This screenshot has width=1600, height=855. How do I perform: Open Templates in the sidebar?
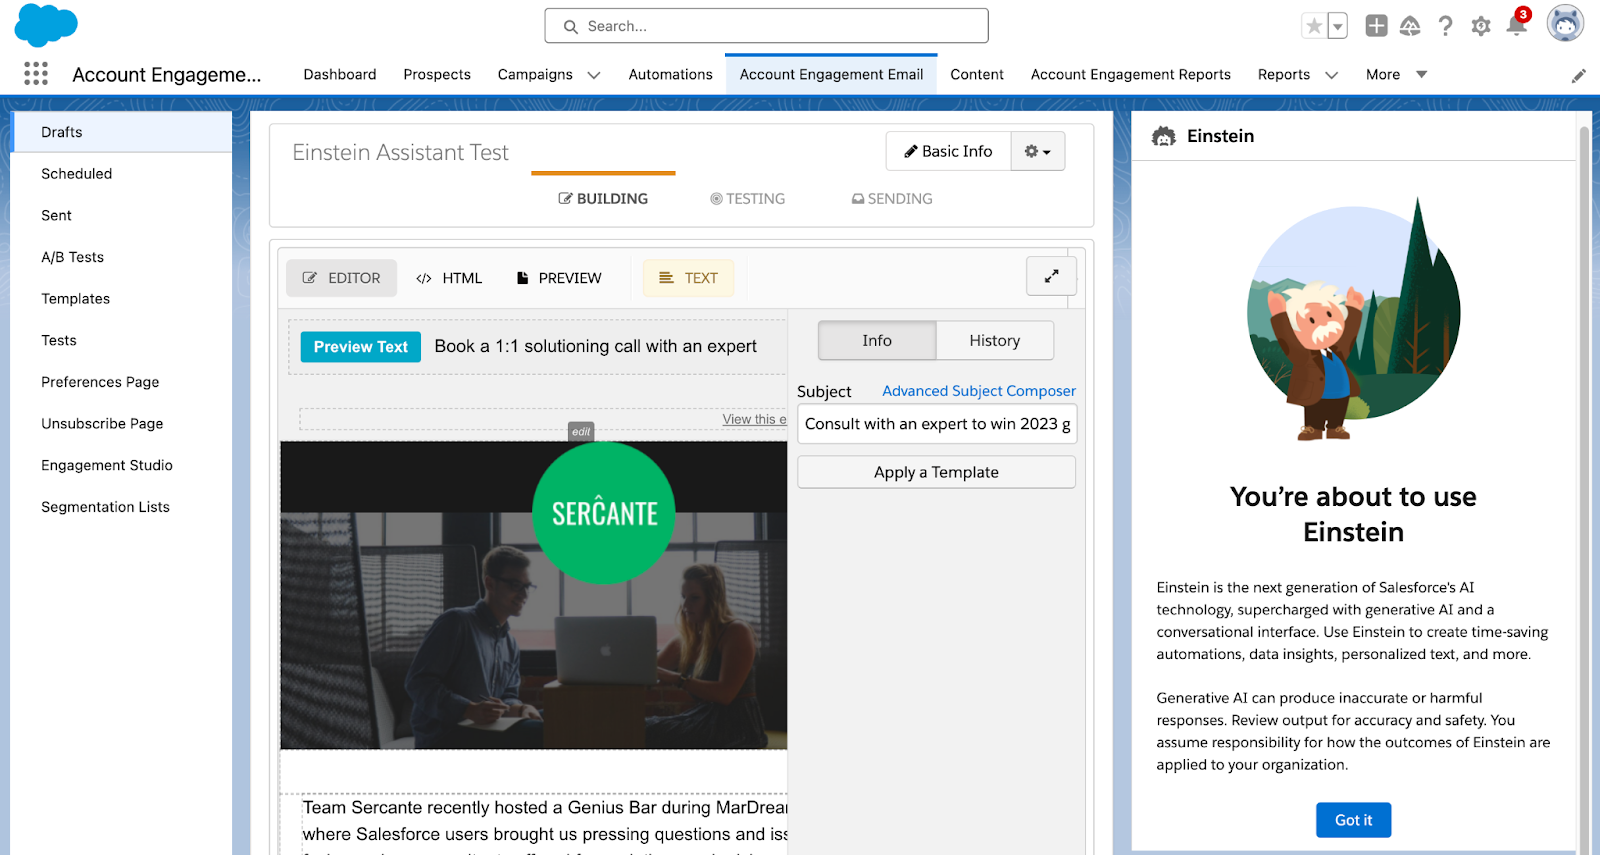[x=122, y=299]
